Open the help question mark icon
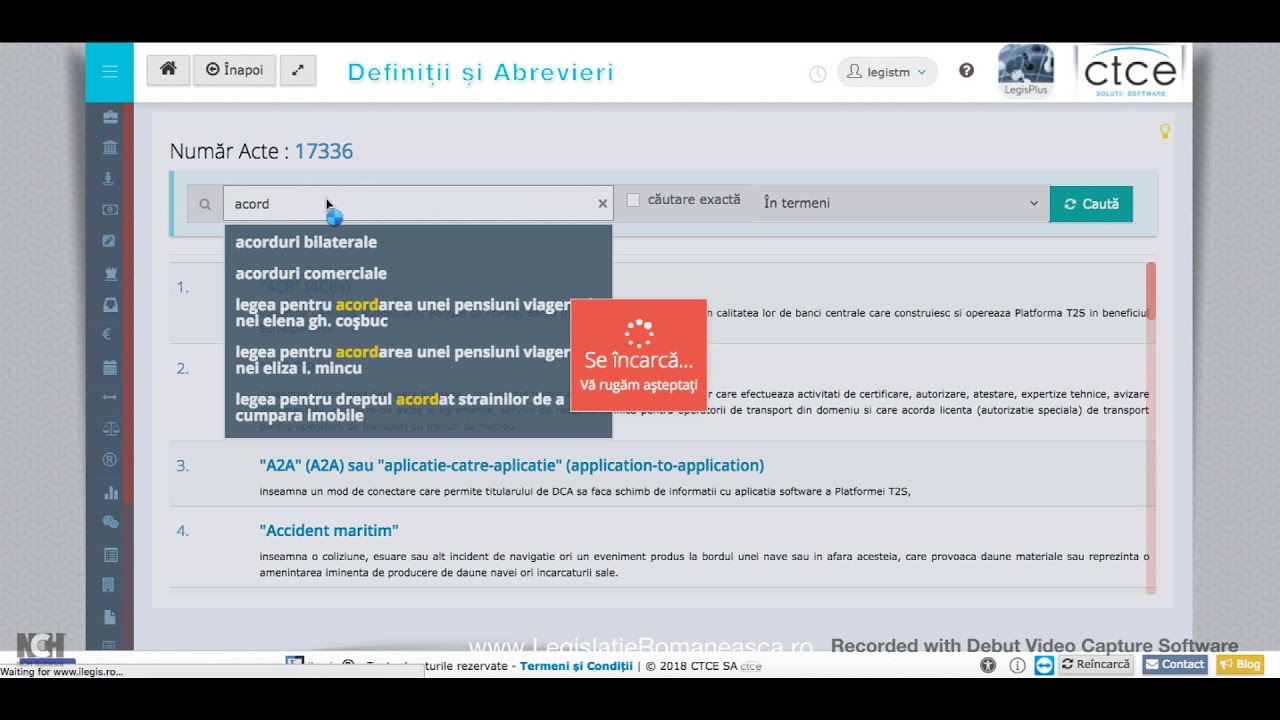 [966, 71]
